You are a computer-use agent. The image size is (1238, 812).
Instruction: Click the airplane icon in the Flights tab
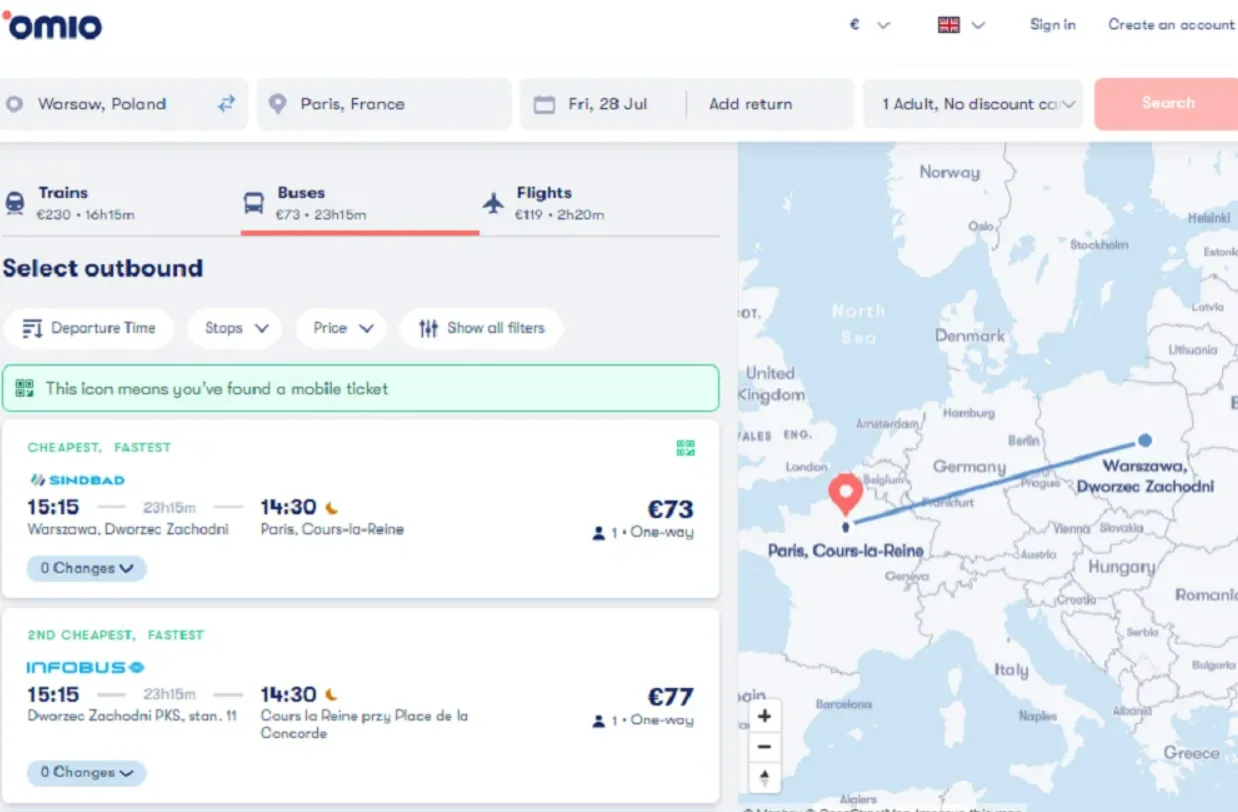(494, 203)
